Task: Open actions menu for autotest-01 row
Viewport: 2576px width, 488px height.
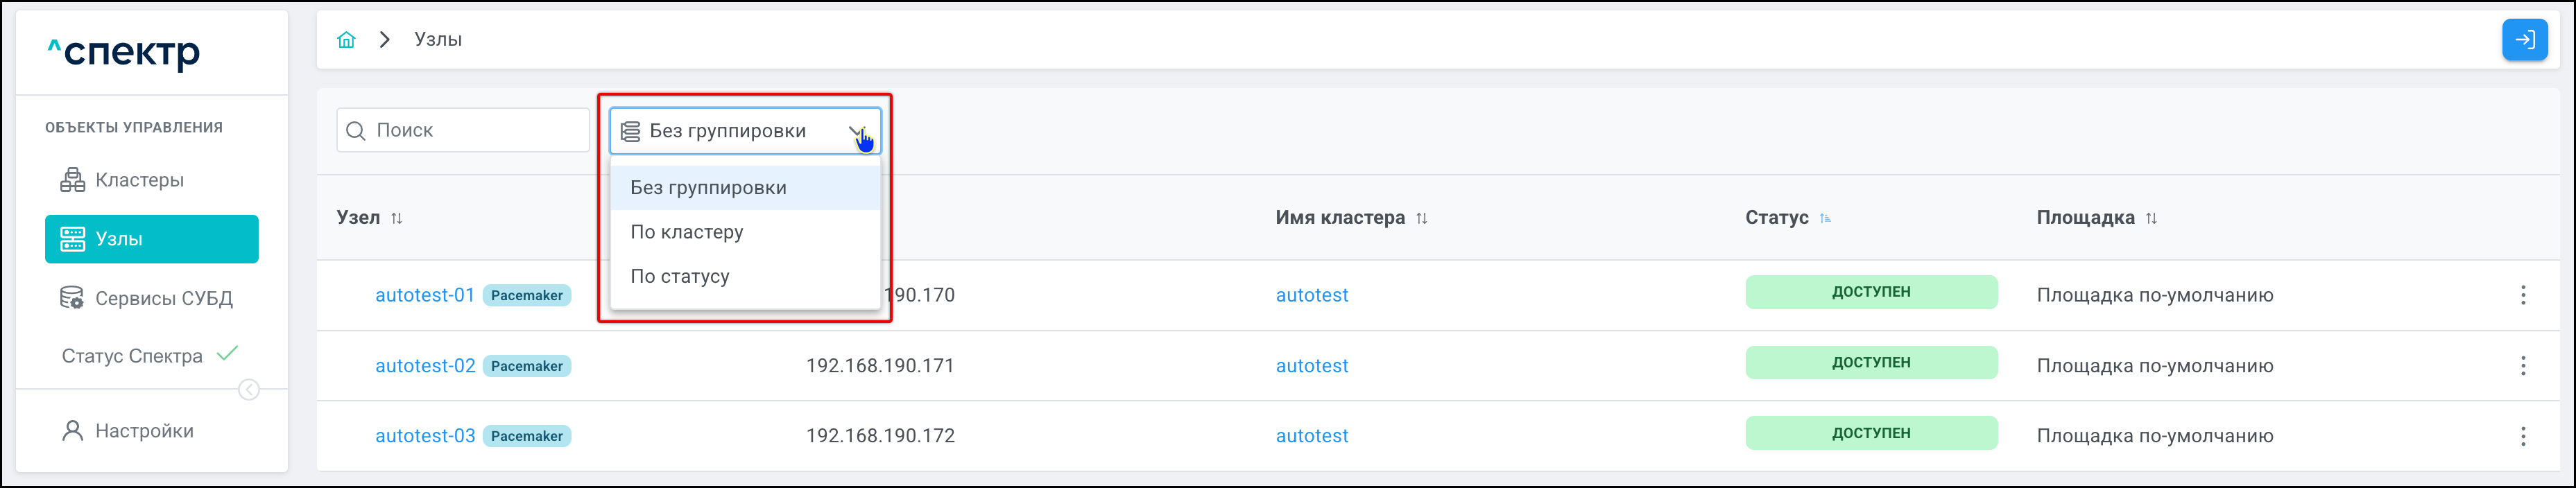Action: click(2523, 295)
